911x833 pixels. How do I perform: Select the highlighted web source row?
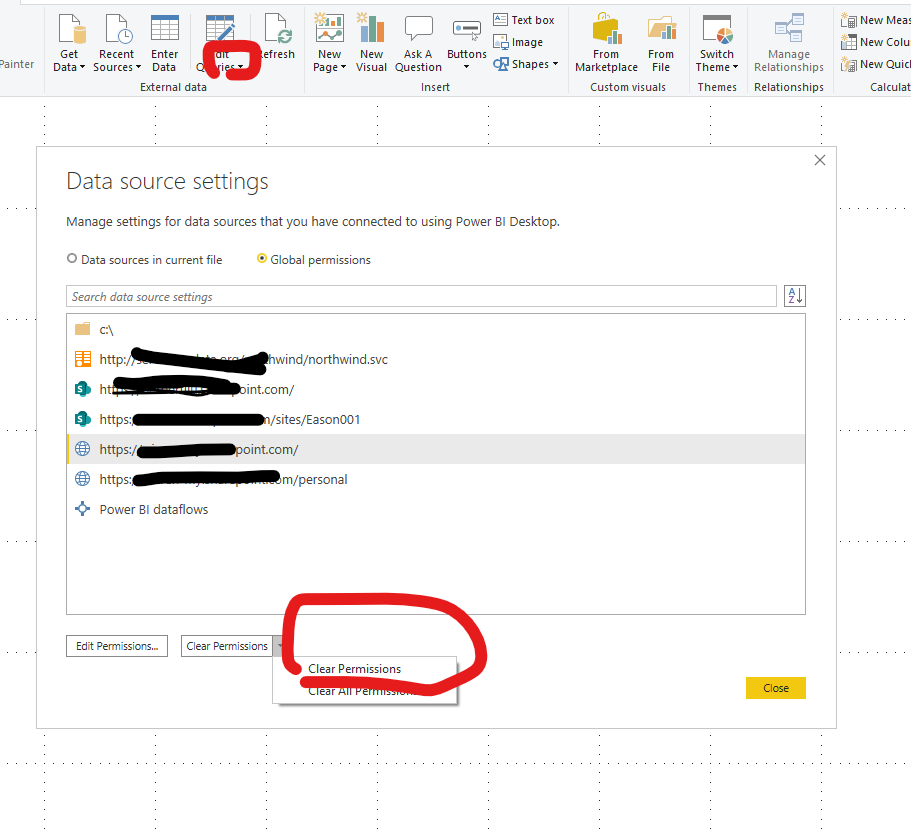pos(436,449)
